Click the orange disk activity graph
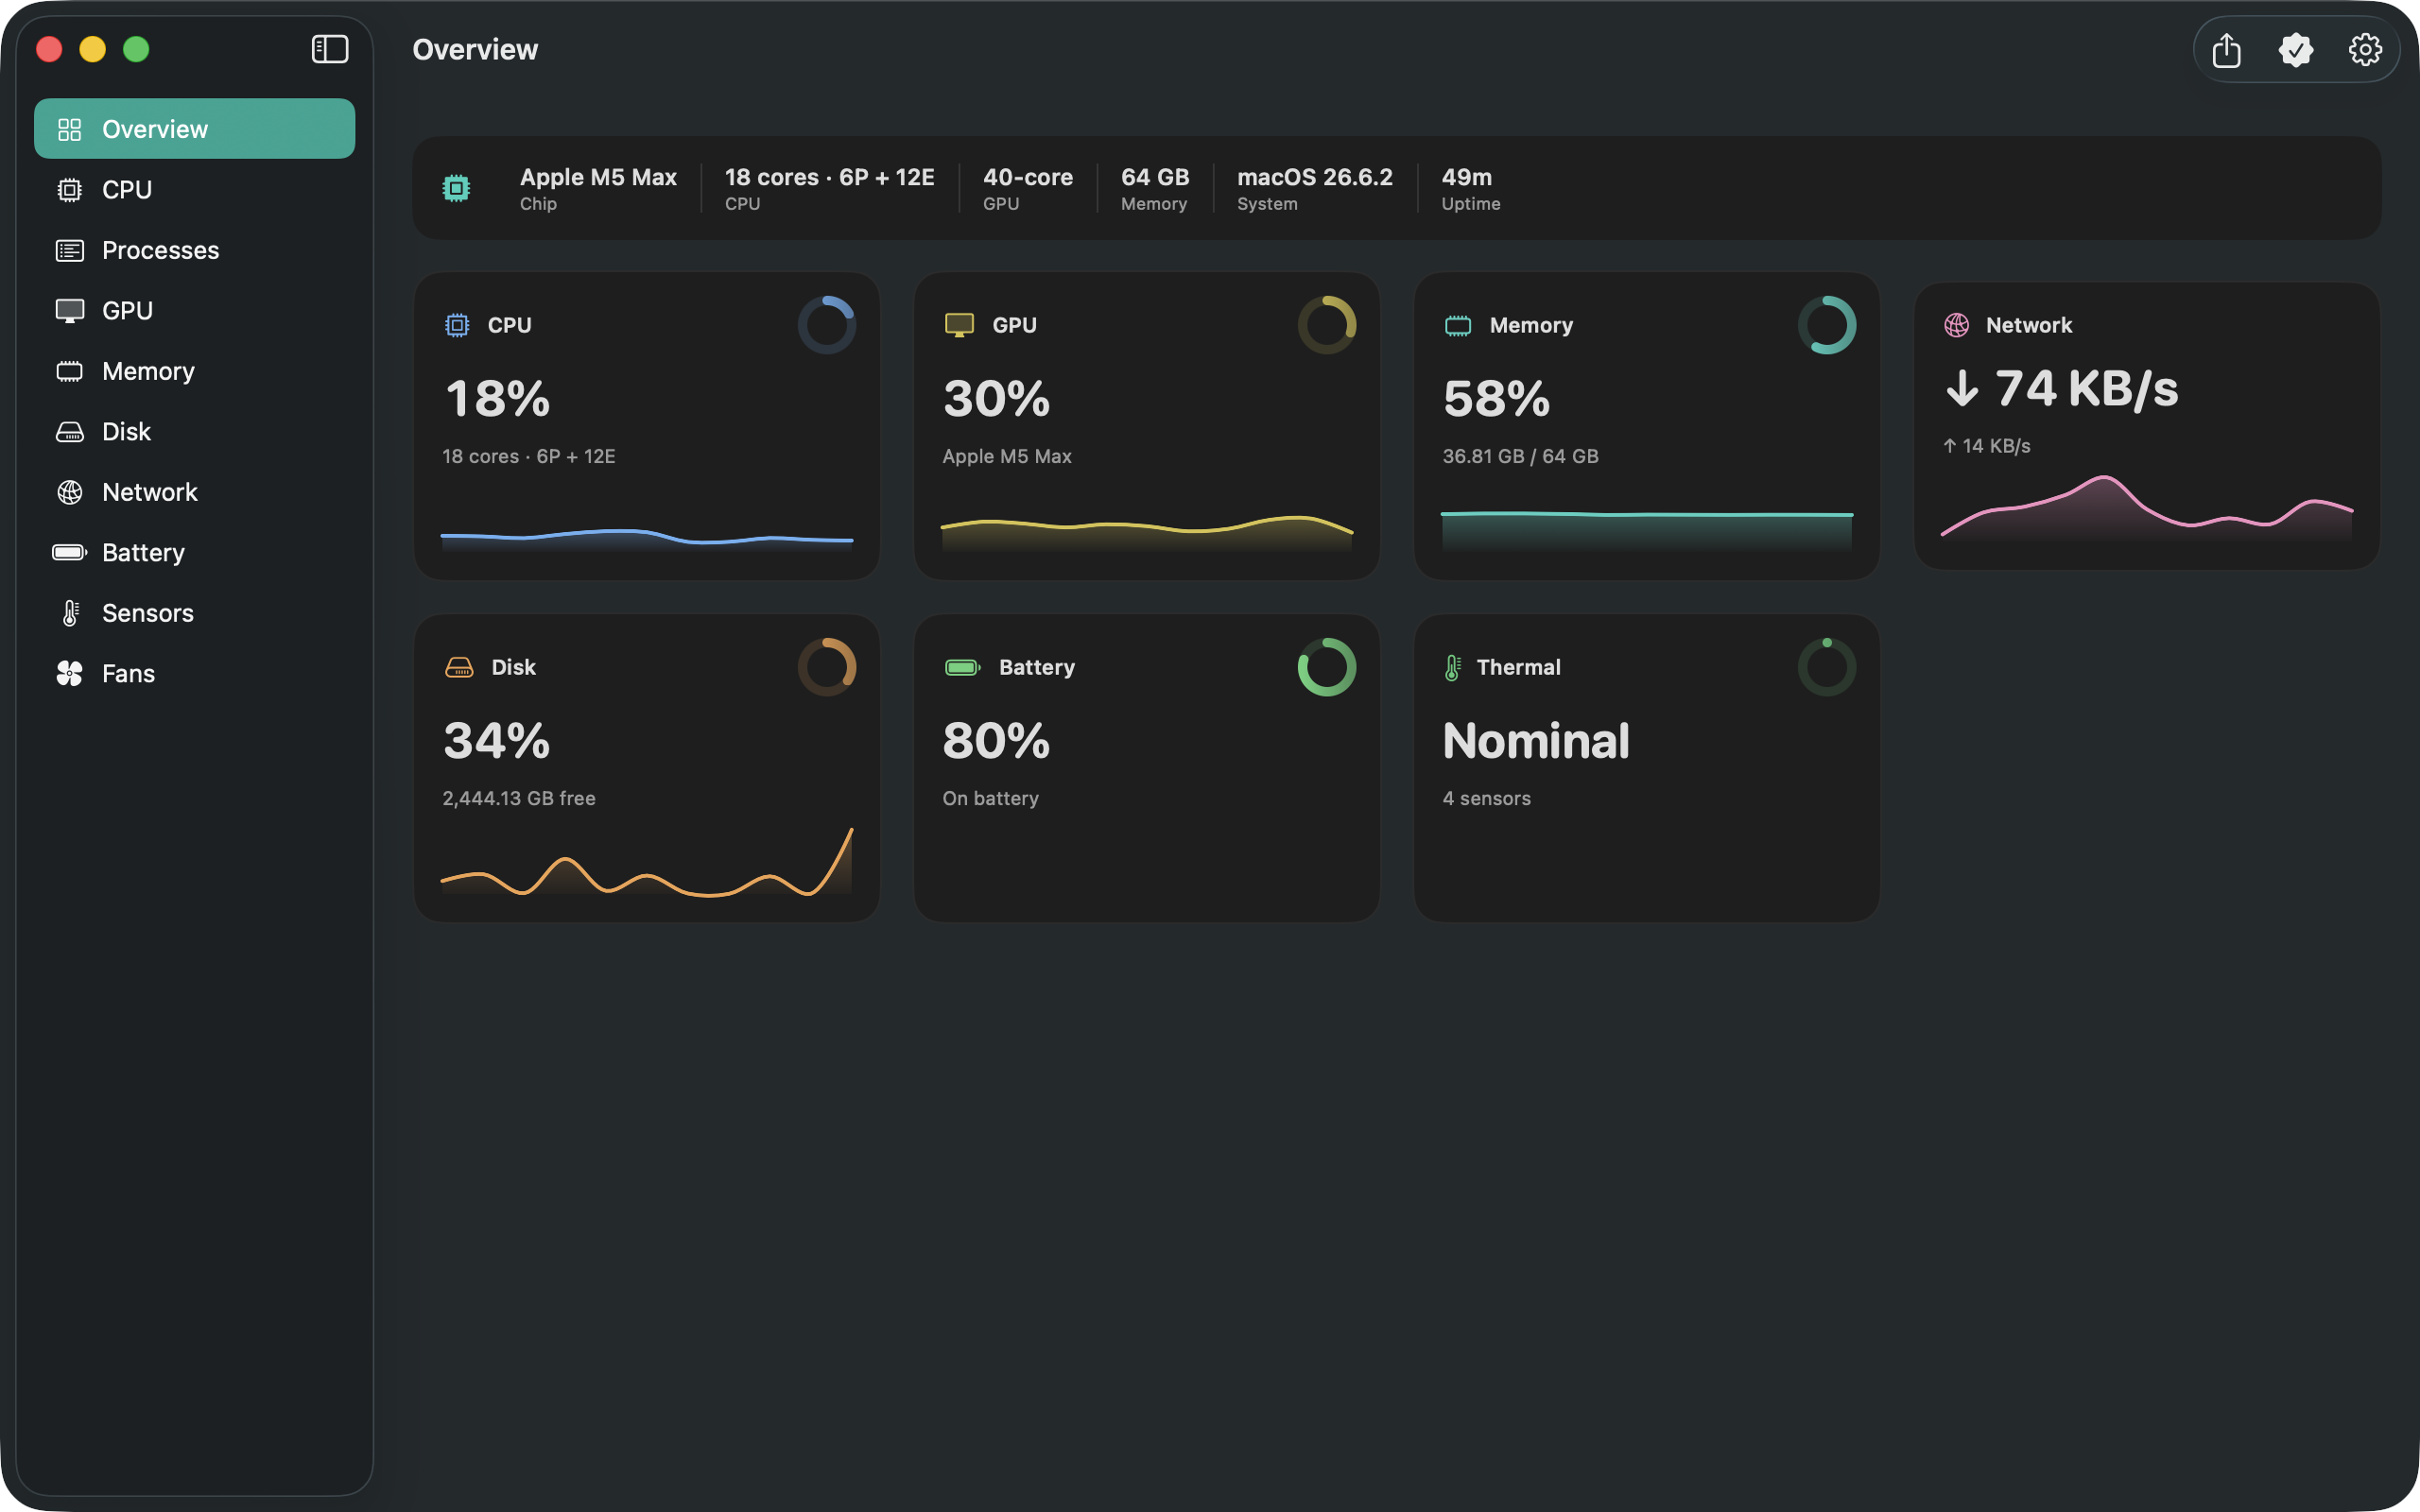The height and width of the screenshot is (1512, 2420). pos(646,861)
